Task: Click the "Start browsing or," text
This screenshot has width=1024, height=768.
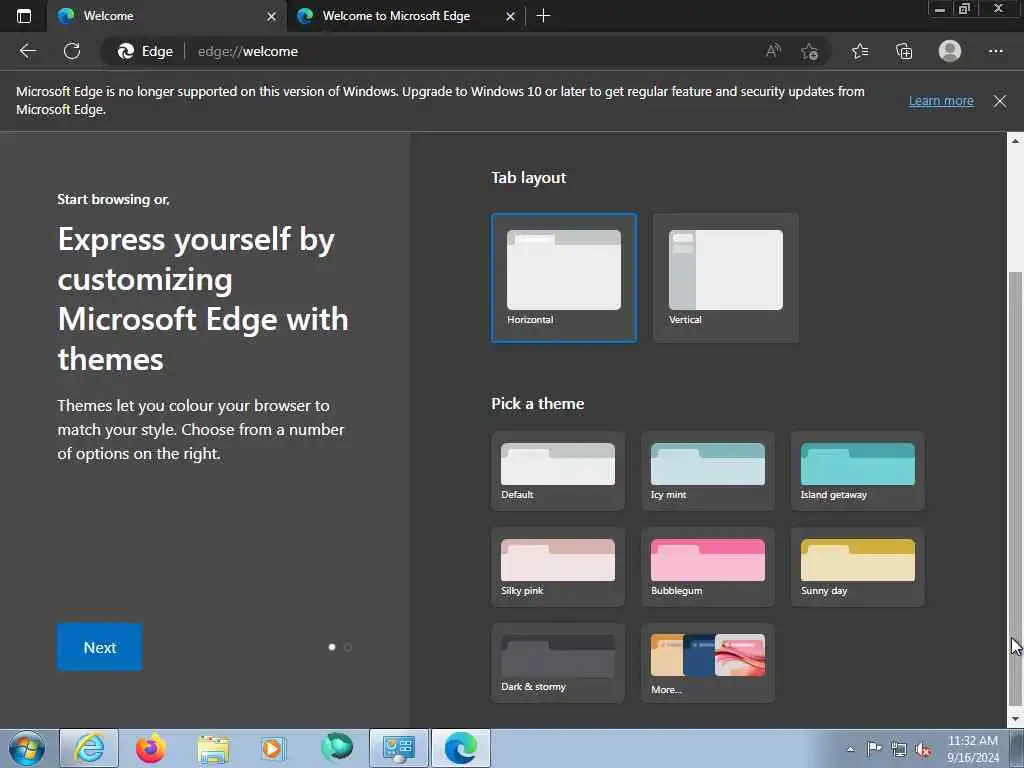Action: 114,199
